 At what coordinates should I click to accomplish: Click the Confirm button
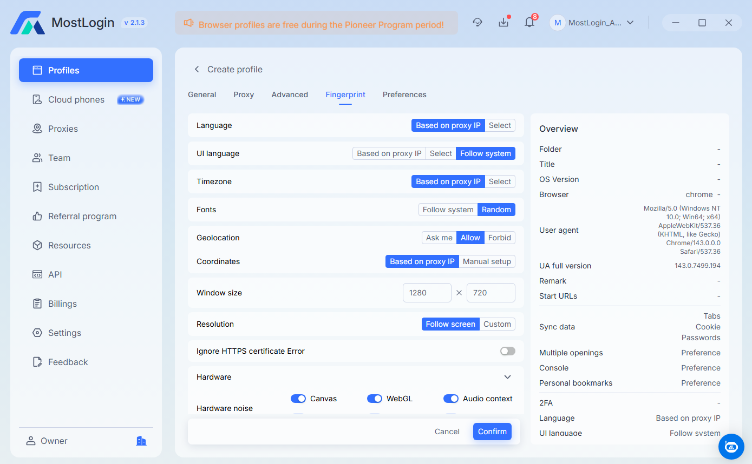[492, 431]
